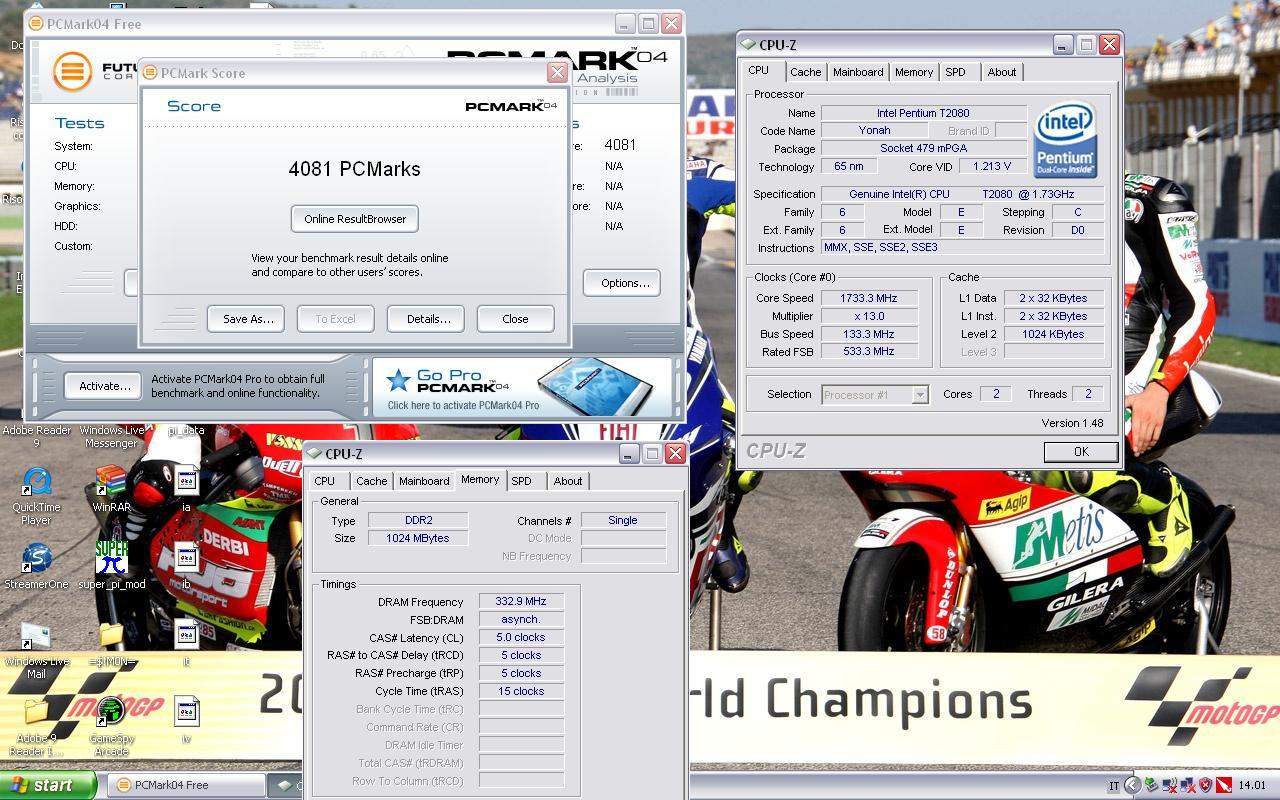
Task: Click the Go Pro PCMark04 star banner
Action: [x=524, y=388]
